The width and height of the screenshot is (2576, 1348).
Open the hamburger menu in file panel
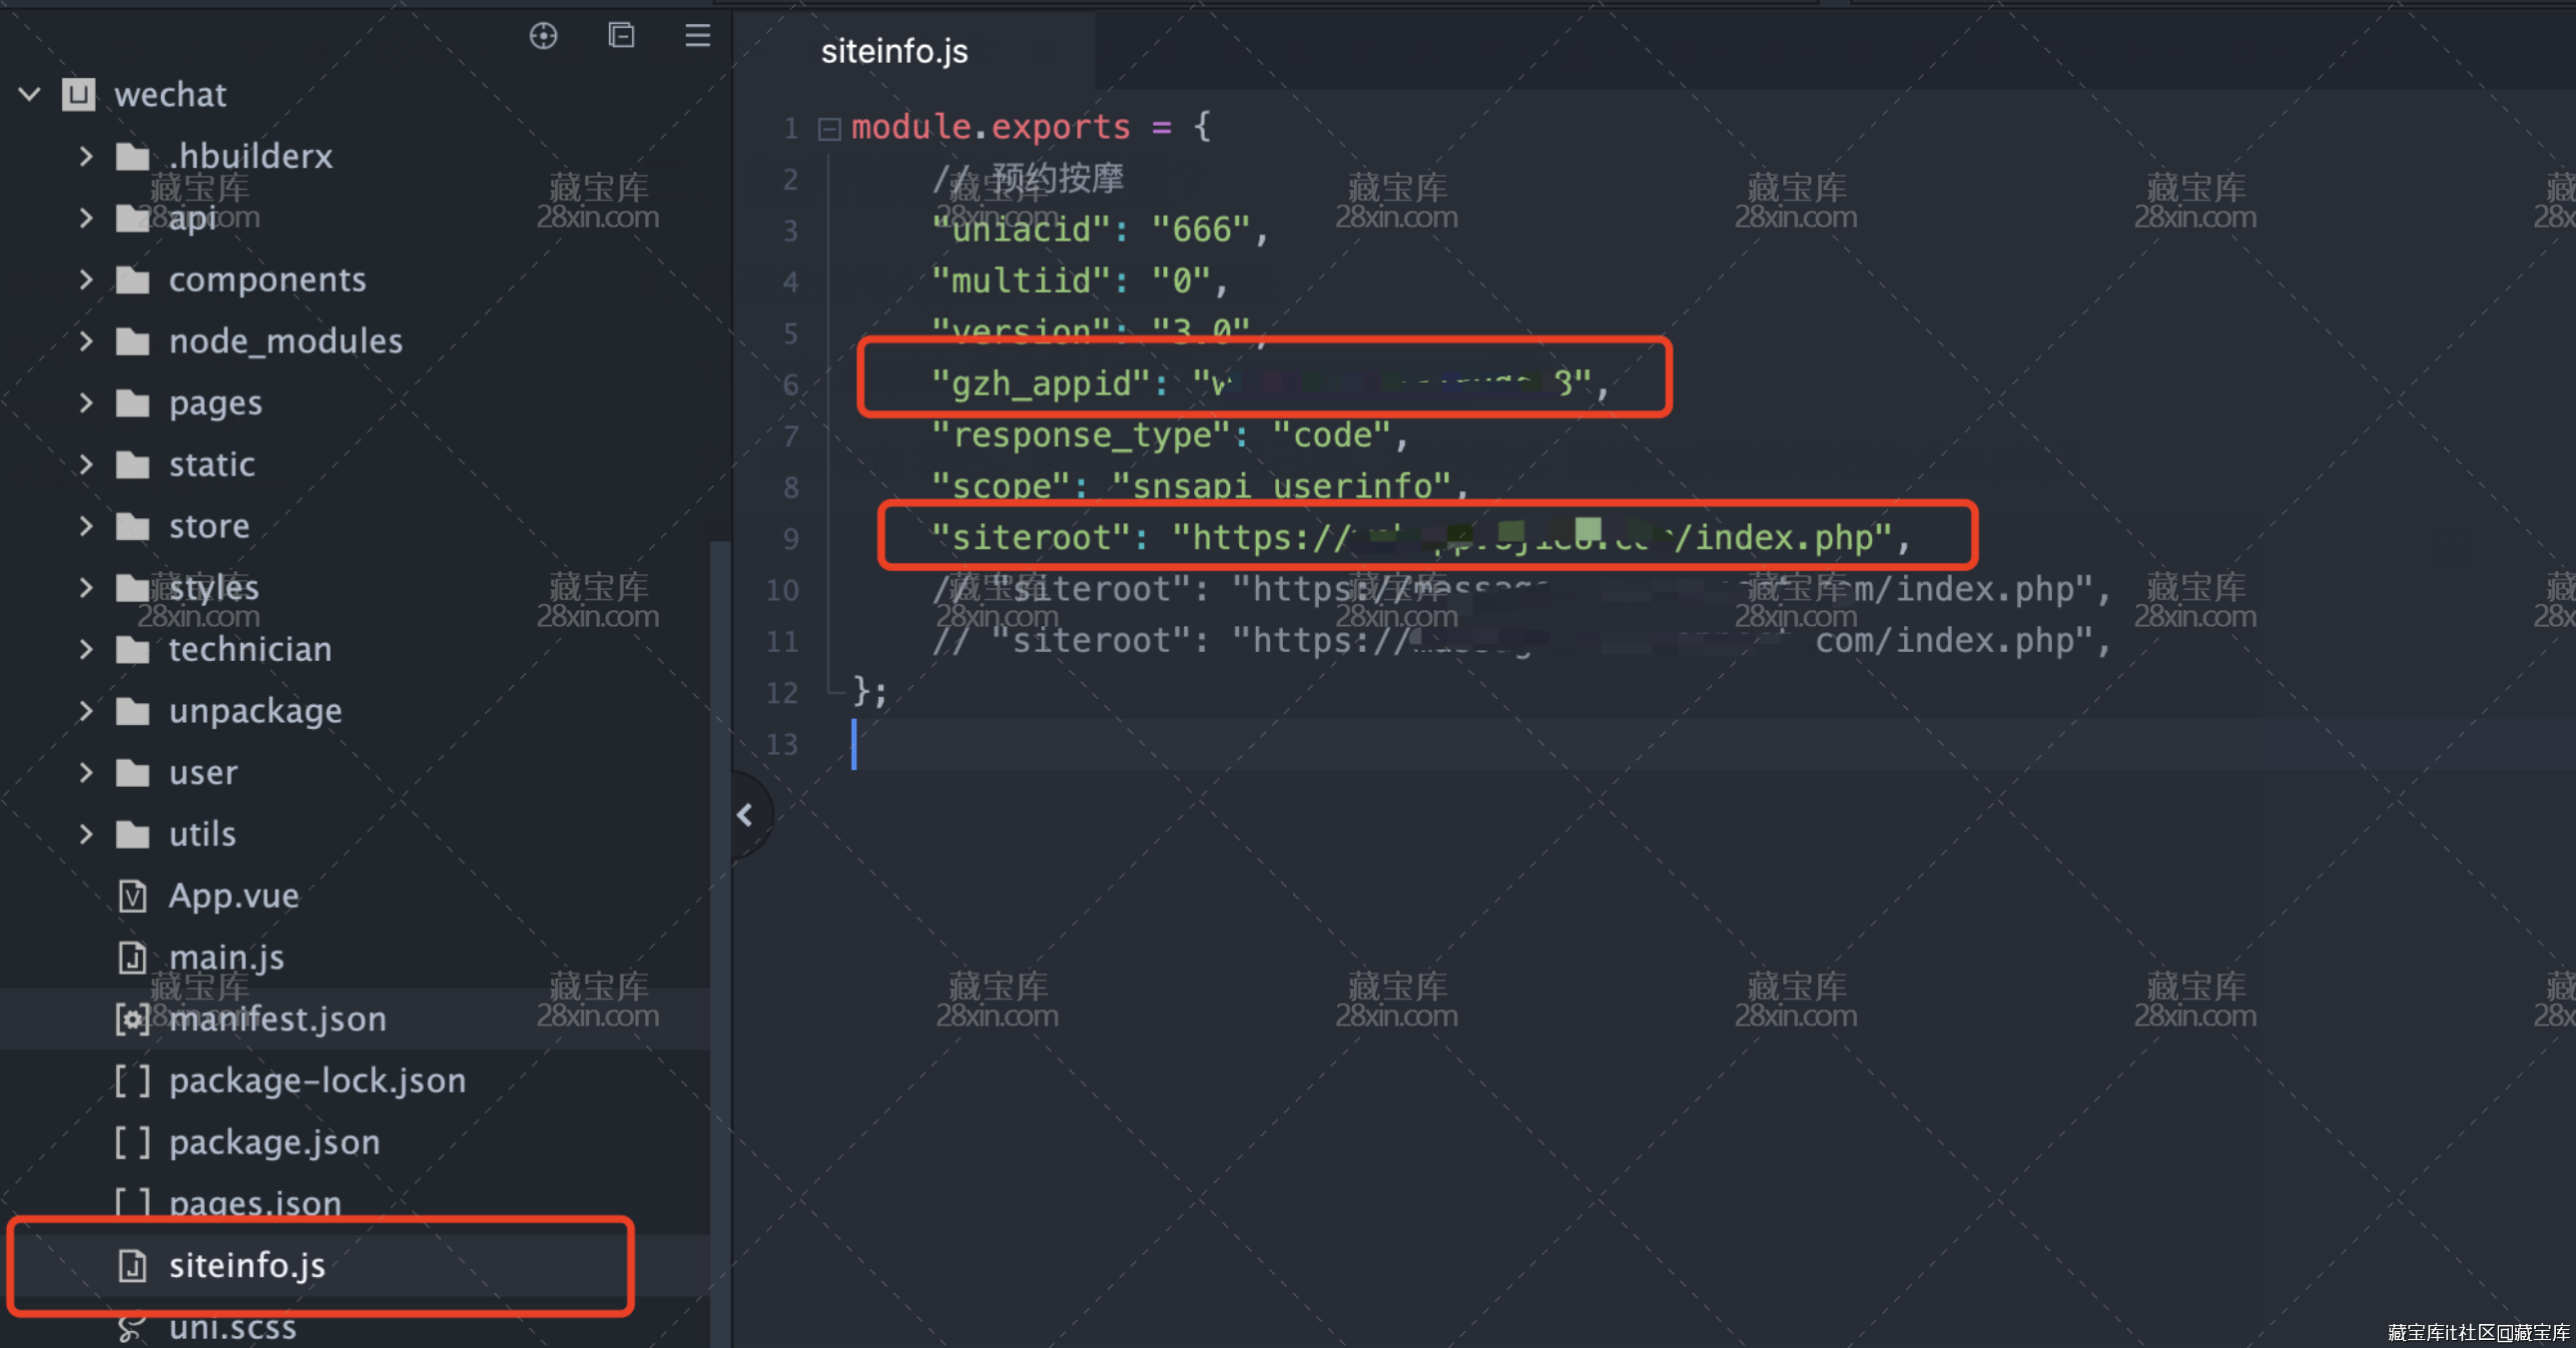click(x=697, y=37)
